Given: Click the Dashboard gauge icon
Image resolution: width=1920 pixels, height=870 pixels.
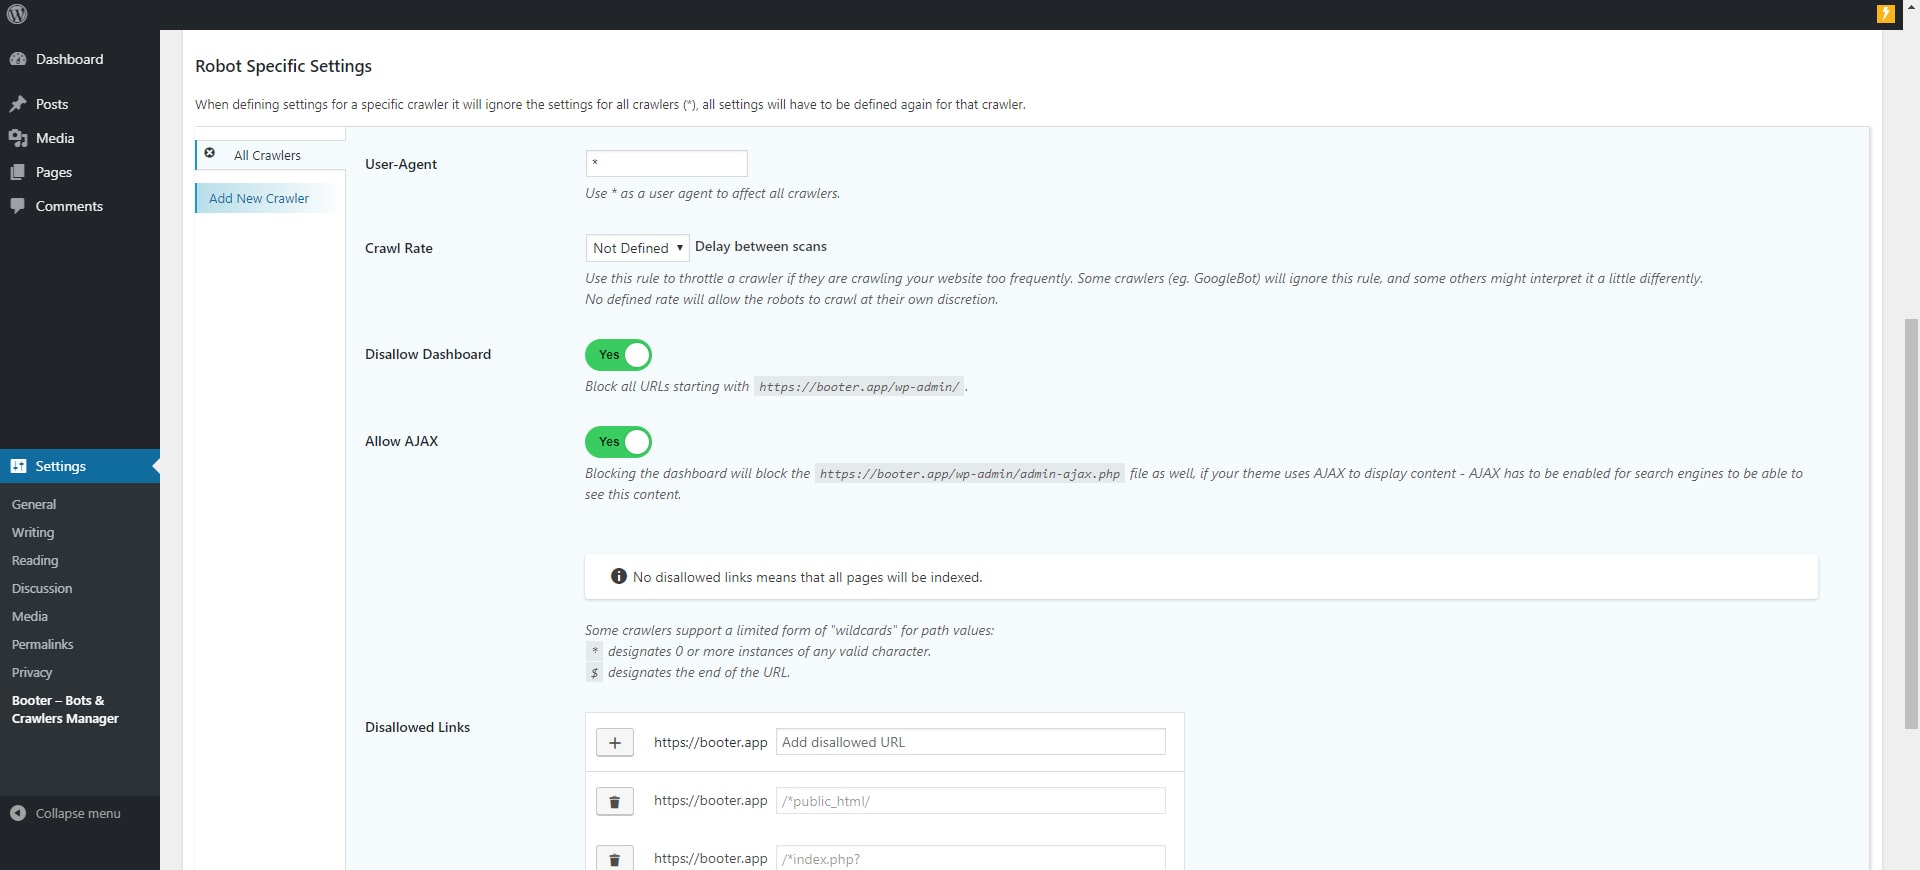Looking at the screenshot, I should (18, 59).
